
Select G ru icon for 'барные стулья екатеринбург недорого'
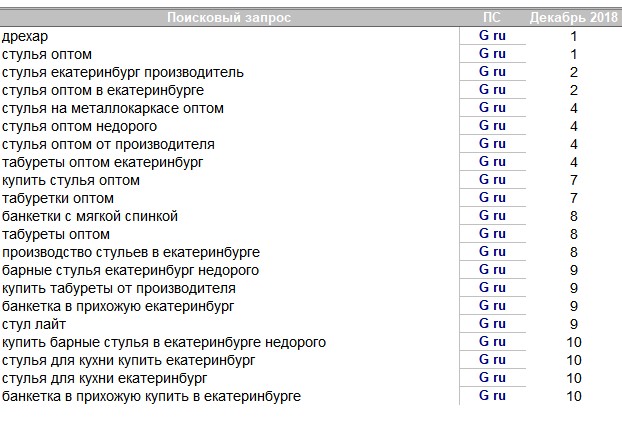click(492, 270)
